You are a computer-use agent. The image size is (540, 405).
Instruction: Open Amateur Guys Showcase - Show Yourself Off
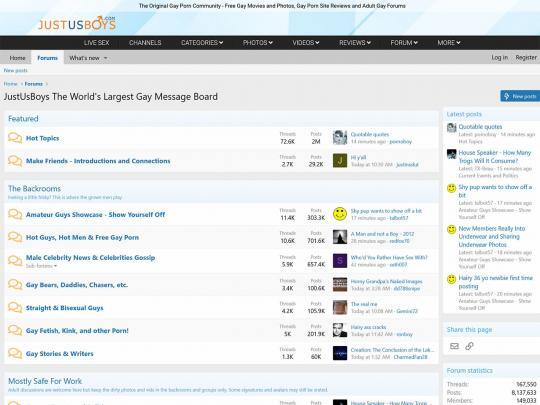click(x=95, y=215)
